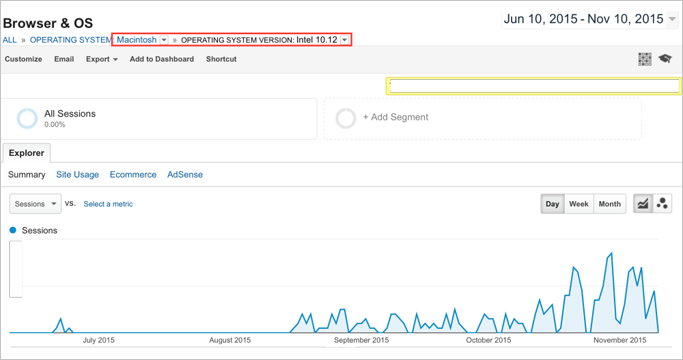Select the Summary sub-tab
Screen dimensions: 683x360
coord(27,174)
